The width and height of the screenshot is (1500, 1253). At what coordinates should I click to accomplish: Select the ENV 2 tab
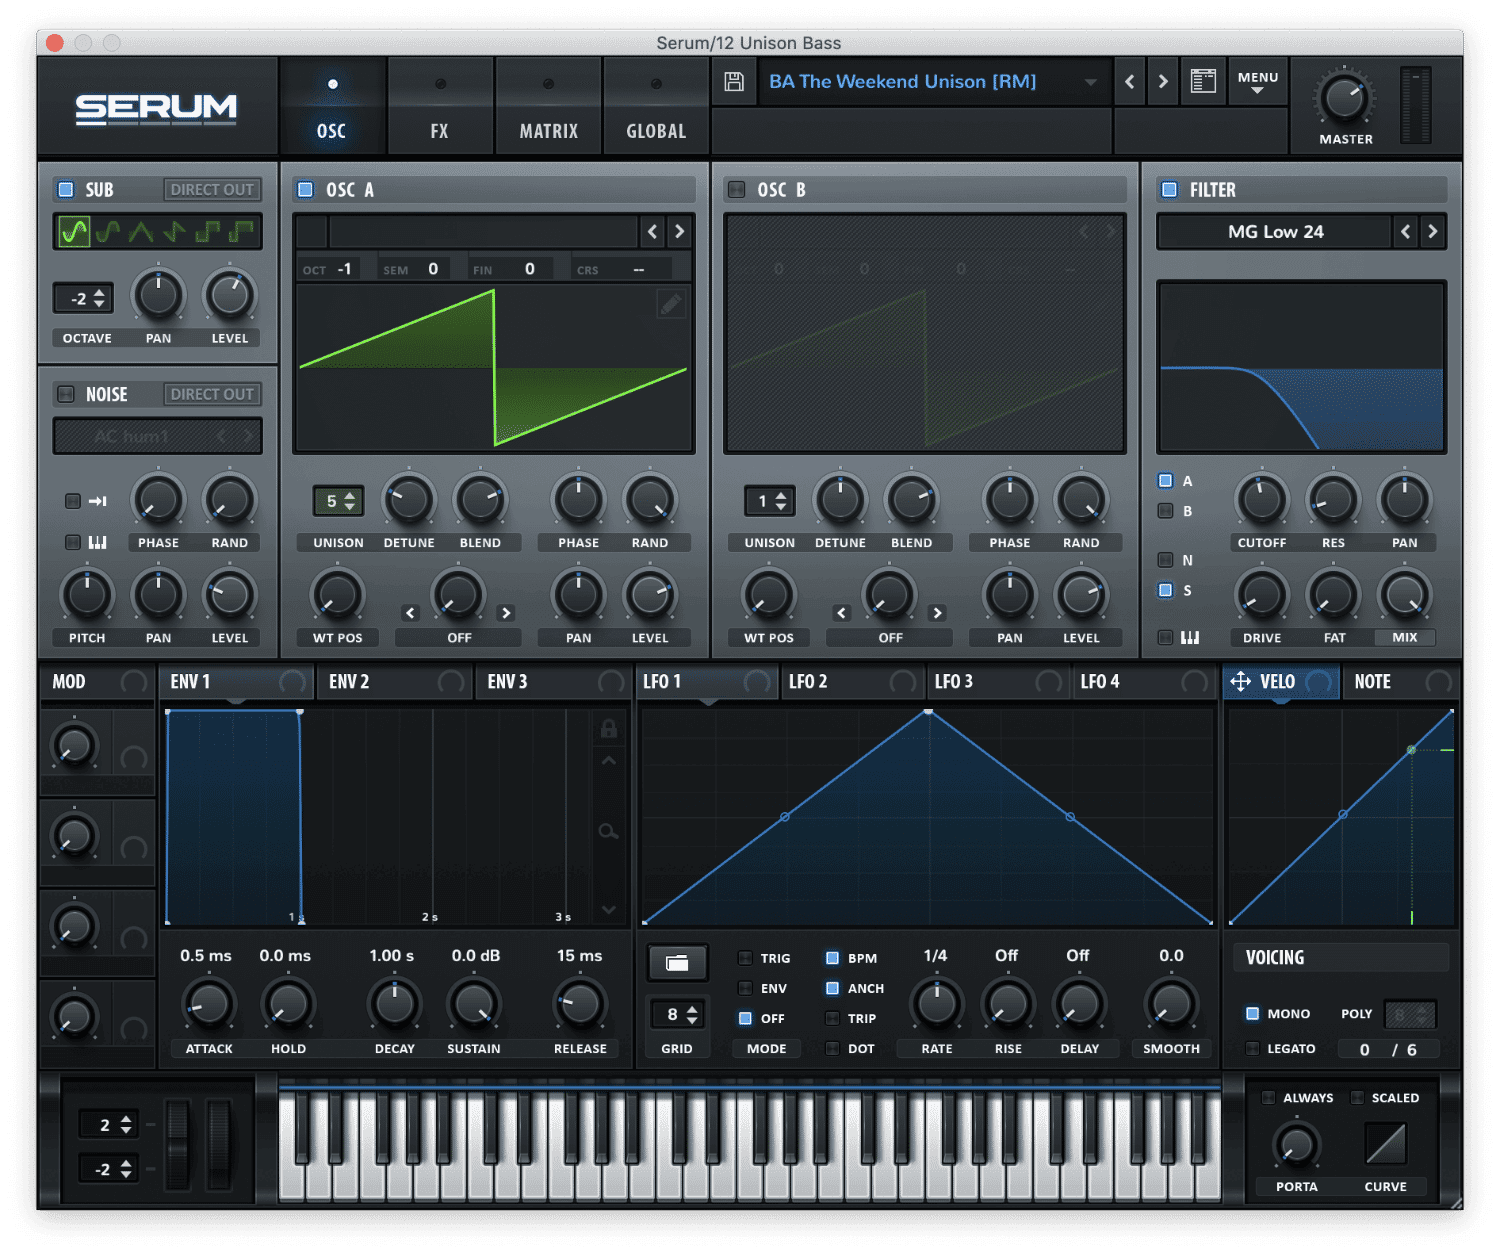point(396,682)
